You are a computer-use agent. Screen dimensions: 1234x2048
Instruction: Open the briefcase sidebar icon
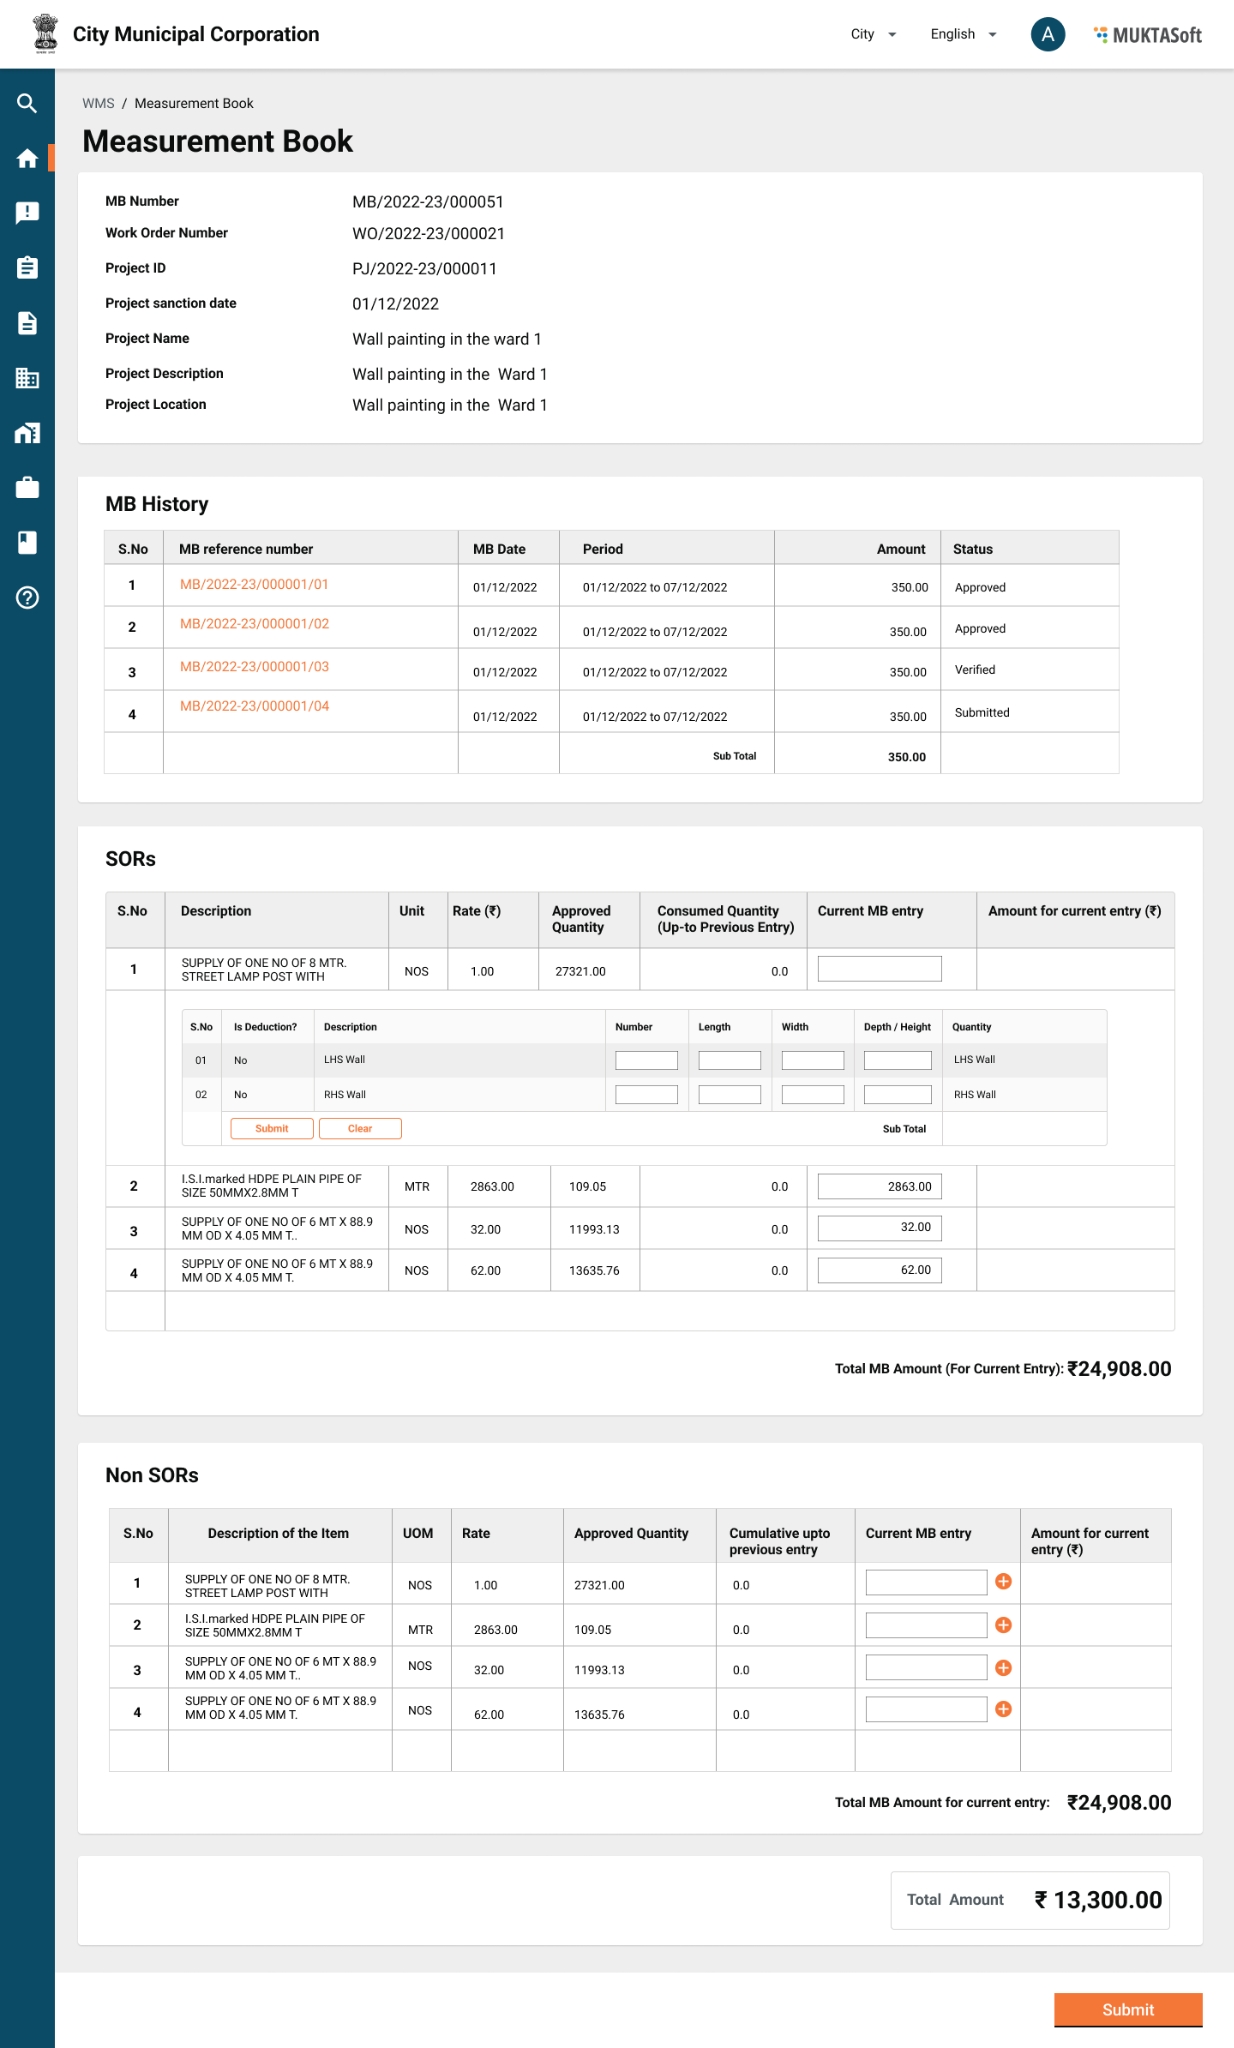[x=27, y=488]
